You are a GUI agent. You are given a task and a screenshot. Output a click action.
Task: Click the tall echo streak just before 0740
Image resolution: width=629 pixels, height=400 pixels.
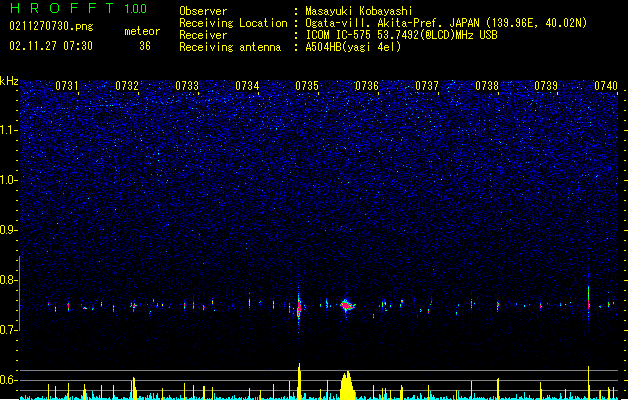(588, 299)
